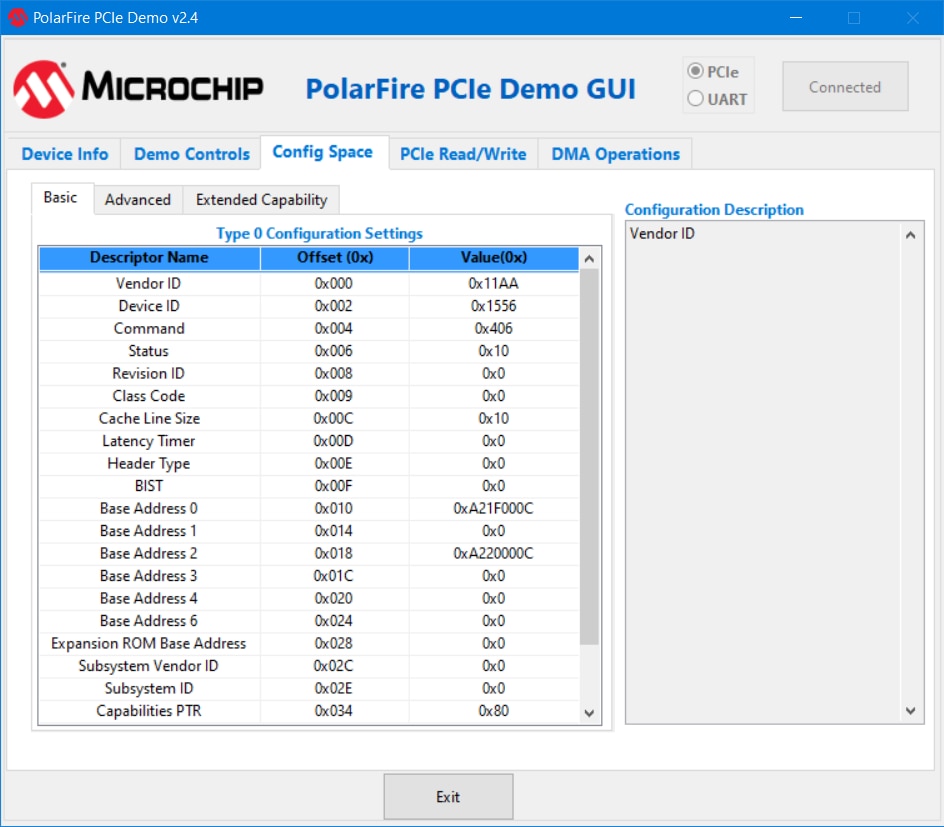This screenshot has height=827, width=944.
Task: Select the Capabilities PTR descriptor cell
Action: pos(149,711)
